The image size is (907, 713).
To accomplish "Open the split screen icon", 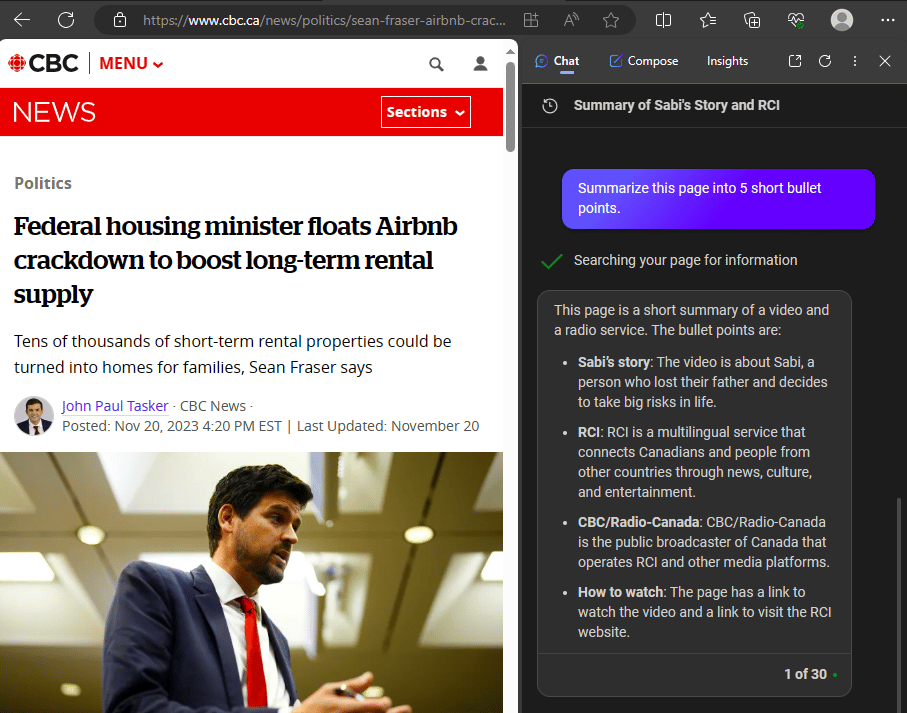I will (x=663, y=20).
